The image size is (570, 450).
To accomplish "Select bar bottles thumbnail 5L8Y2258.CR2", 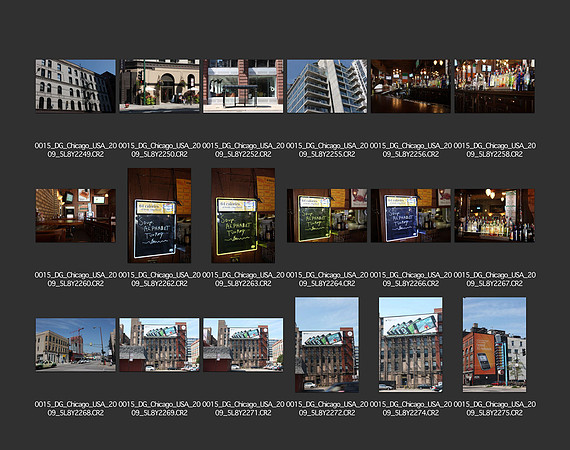I will pos(495,86).
